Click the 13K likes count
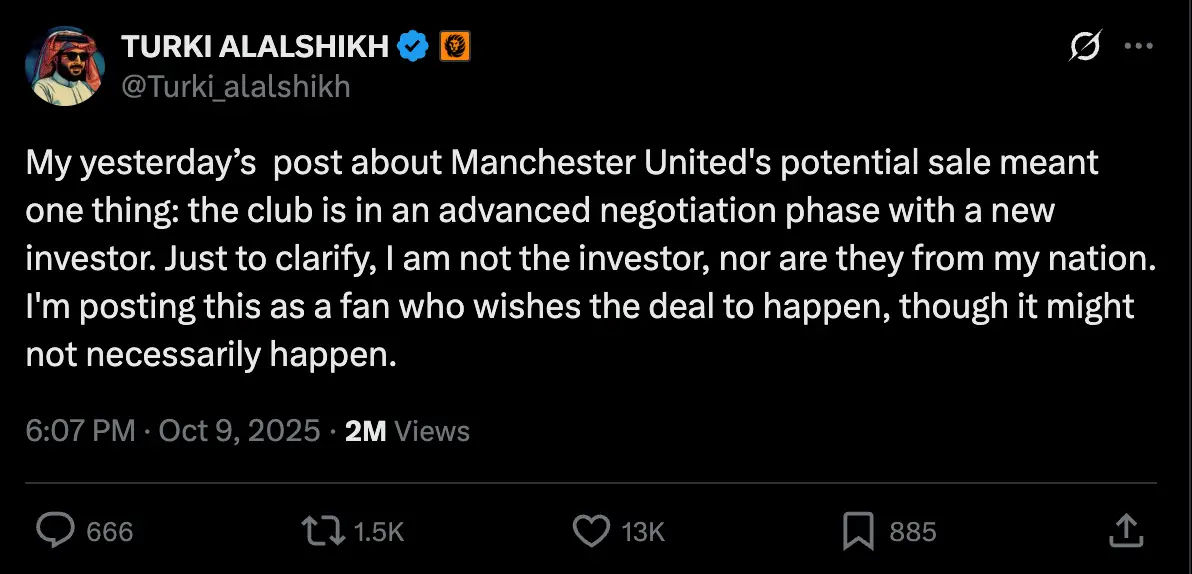Screen dimensions: 1192x574 pyautogui.click(x=643, y=531)
